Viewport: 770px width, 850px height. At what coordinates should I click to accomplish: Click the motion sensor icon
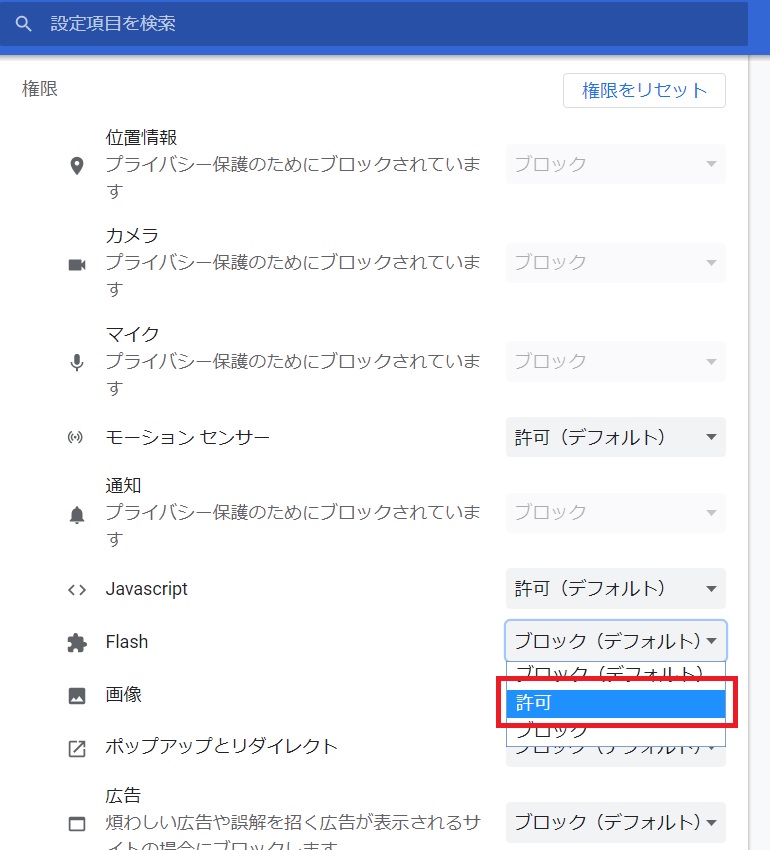click(x=76, y=438)
